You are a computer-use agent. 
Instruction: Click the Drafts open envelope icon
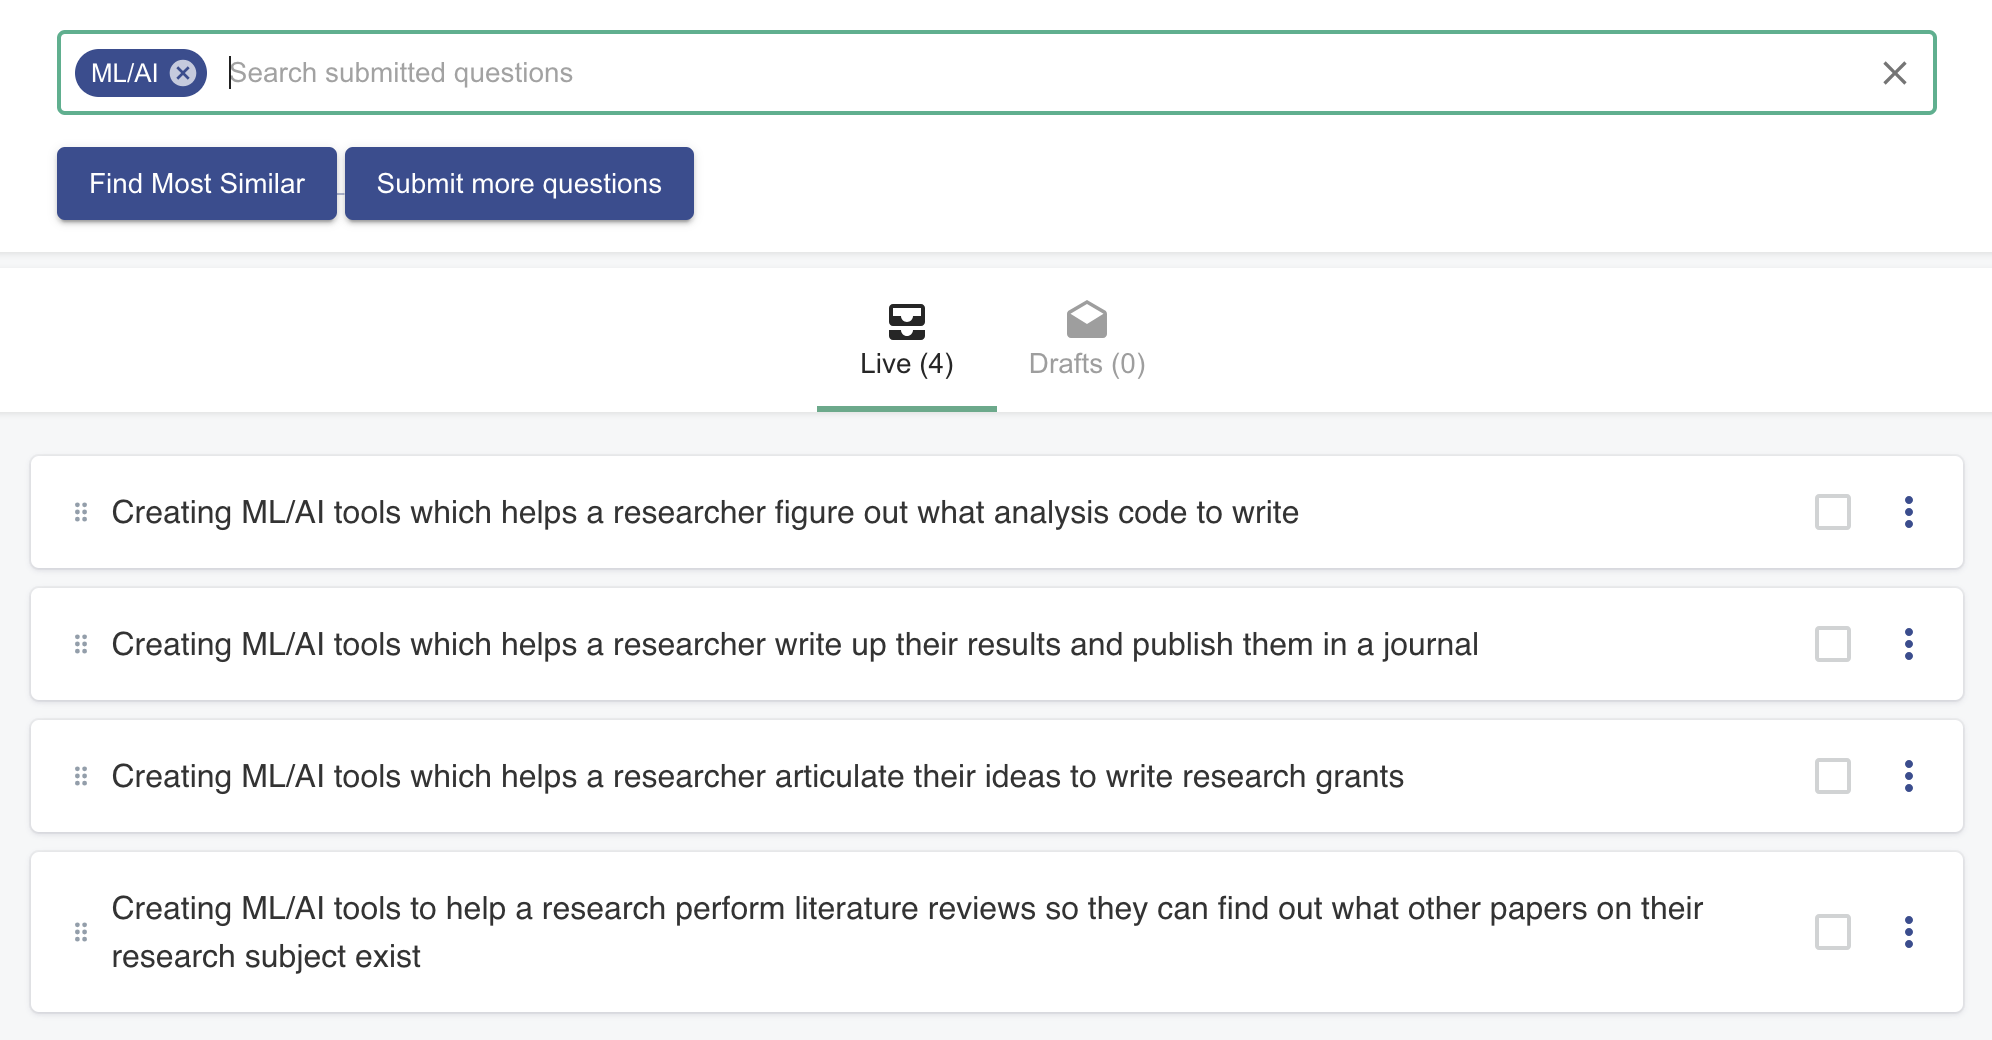tap(1087, 320)
